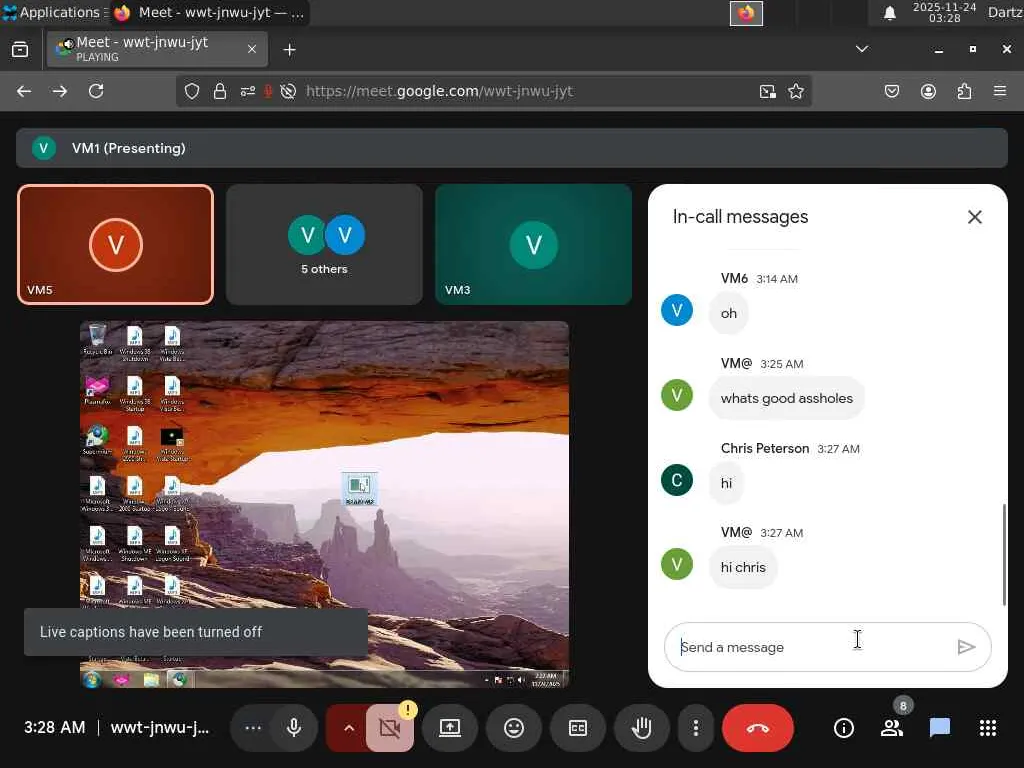This screenshot has height=768, width=1024.
Task: Click the microphone permission indicator in URL bar
Action: tap(268, 91)
